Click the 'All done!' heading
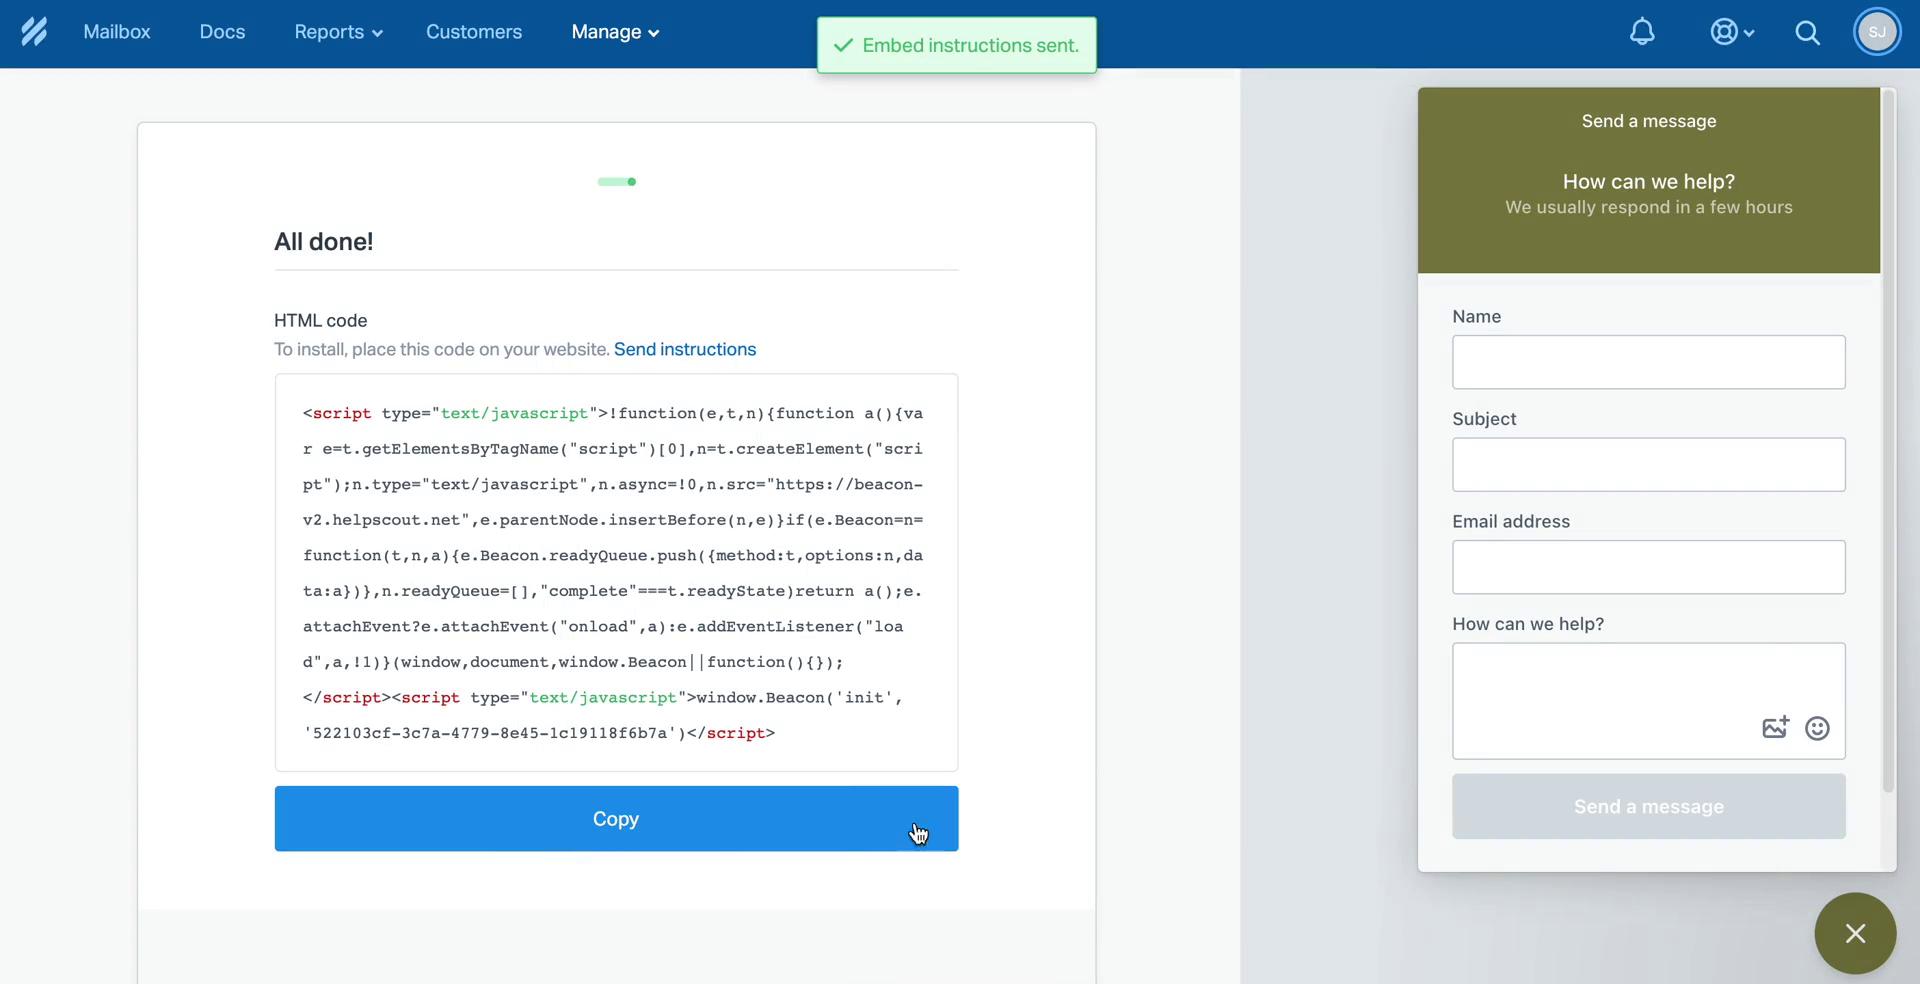This screenshot has height=984, width=1920. (324, 241)
